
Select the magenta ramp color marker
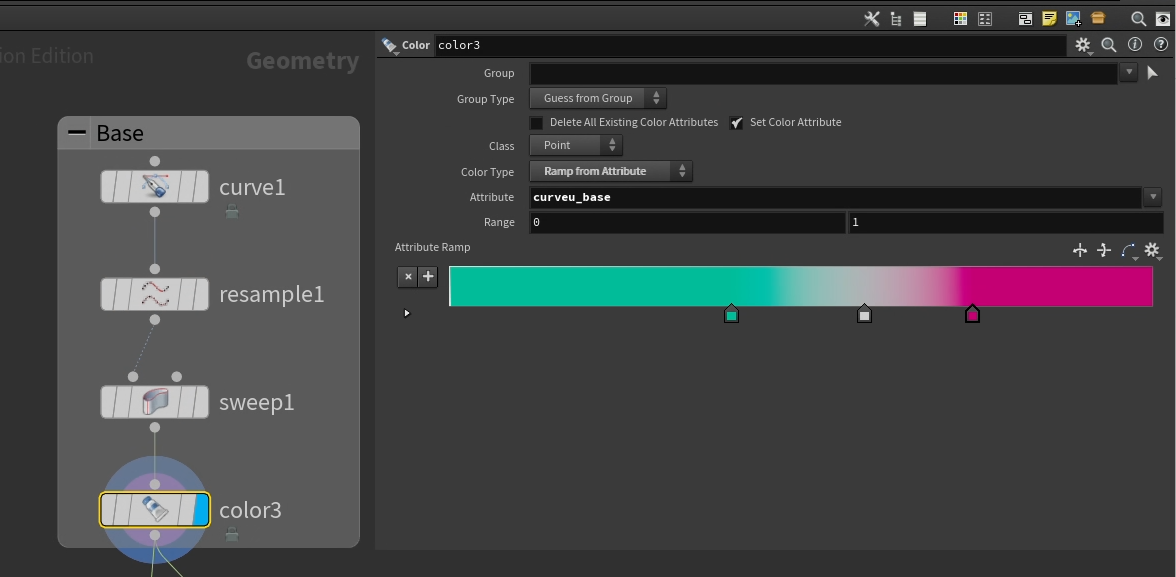pos(972,315)
